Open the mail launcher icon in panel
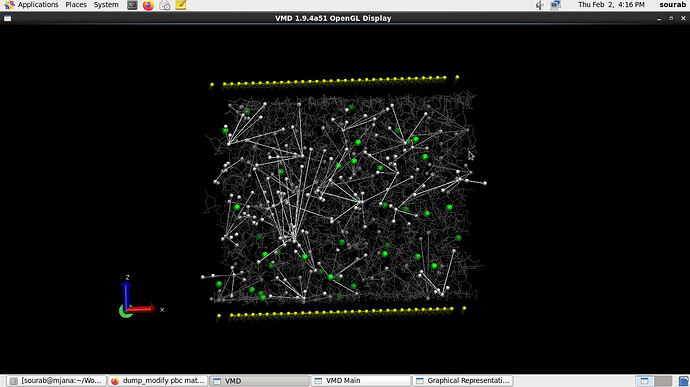This screenshot has width=690, height=387. (x=165, y=5)
